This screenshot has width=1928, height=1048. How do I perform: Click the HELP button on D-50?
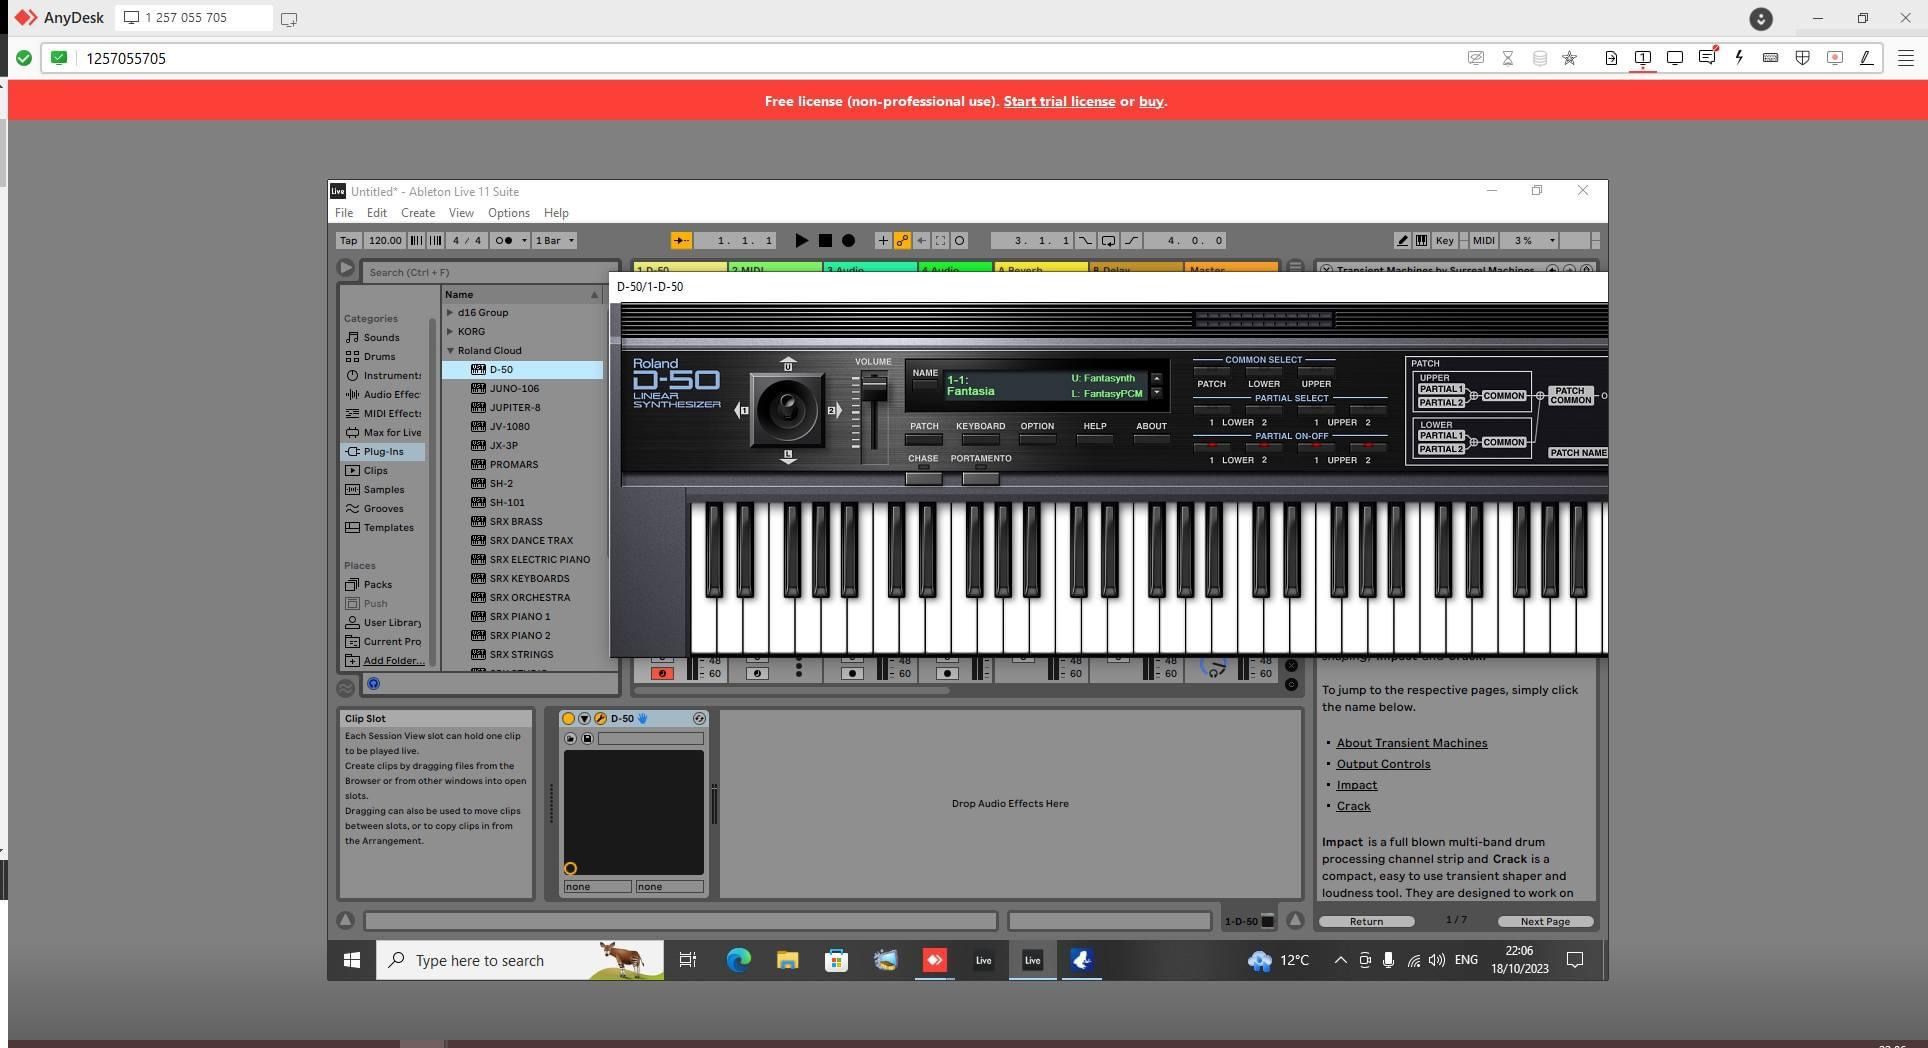tap(1094, 439)
